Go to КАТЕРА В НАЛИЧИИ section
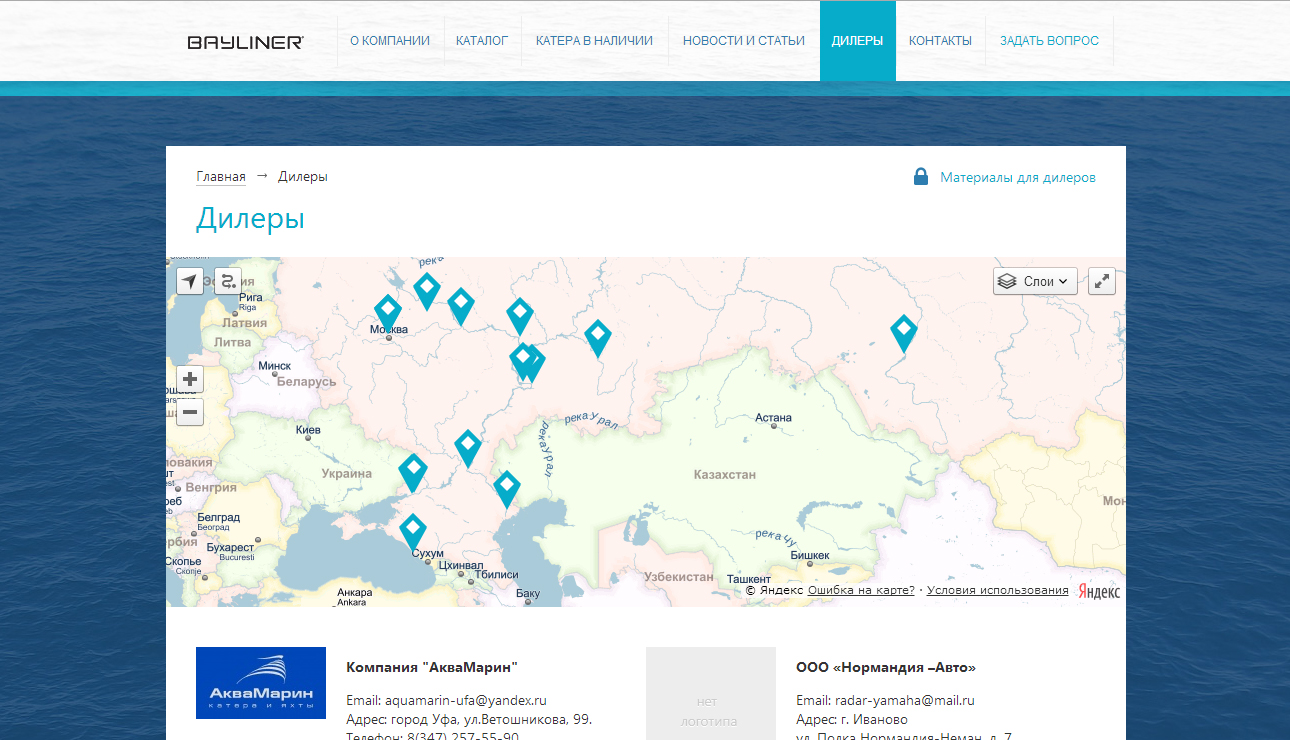Viewport: 1290px width, 740px height. (x=594, y=41)
